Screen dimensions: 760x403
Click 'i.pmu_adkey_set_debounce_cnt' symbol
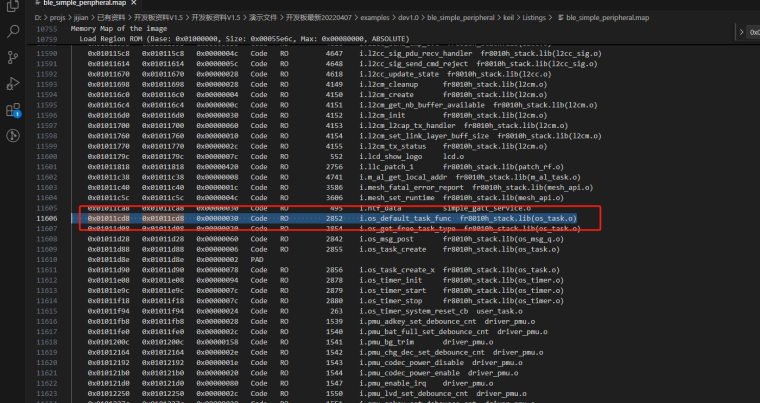coord(418,322)
